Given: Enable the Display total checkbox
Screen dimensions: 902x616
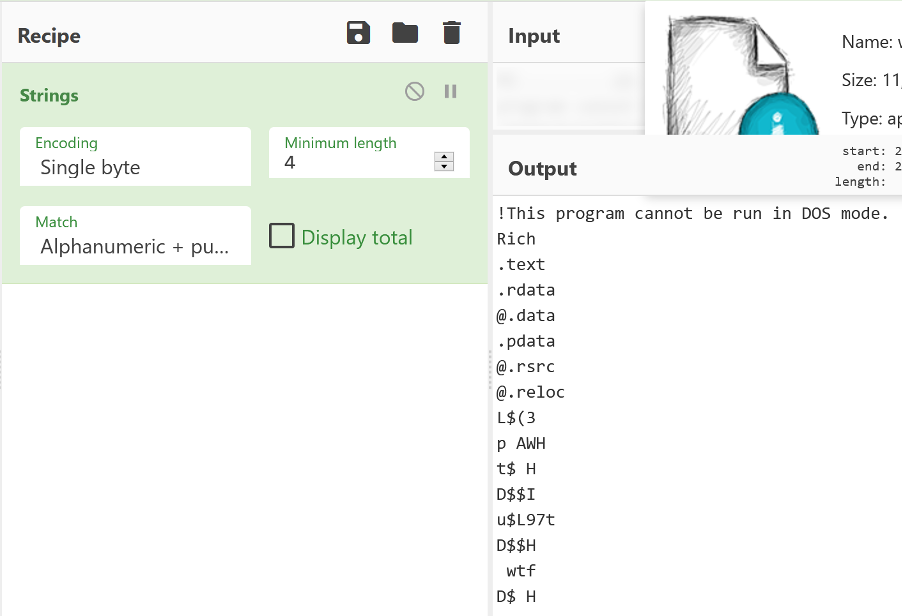Looking at the screenshot, I should (282, 236).
